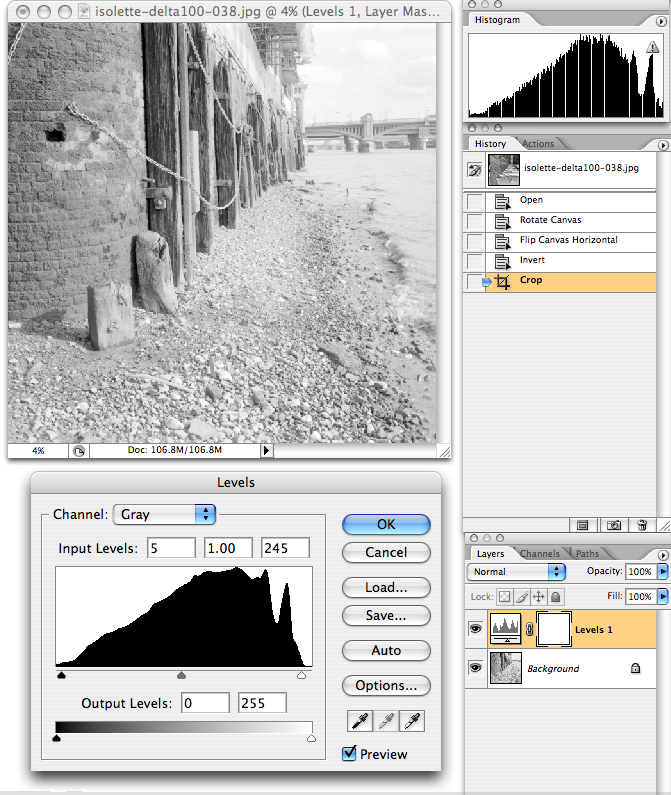Set history brush source to Rotate Canvas
The image size is (671, 795).
pos(475,222)
